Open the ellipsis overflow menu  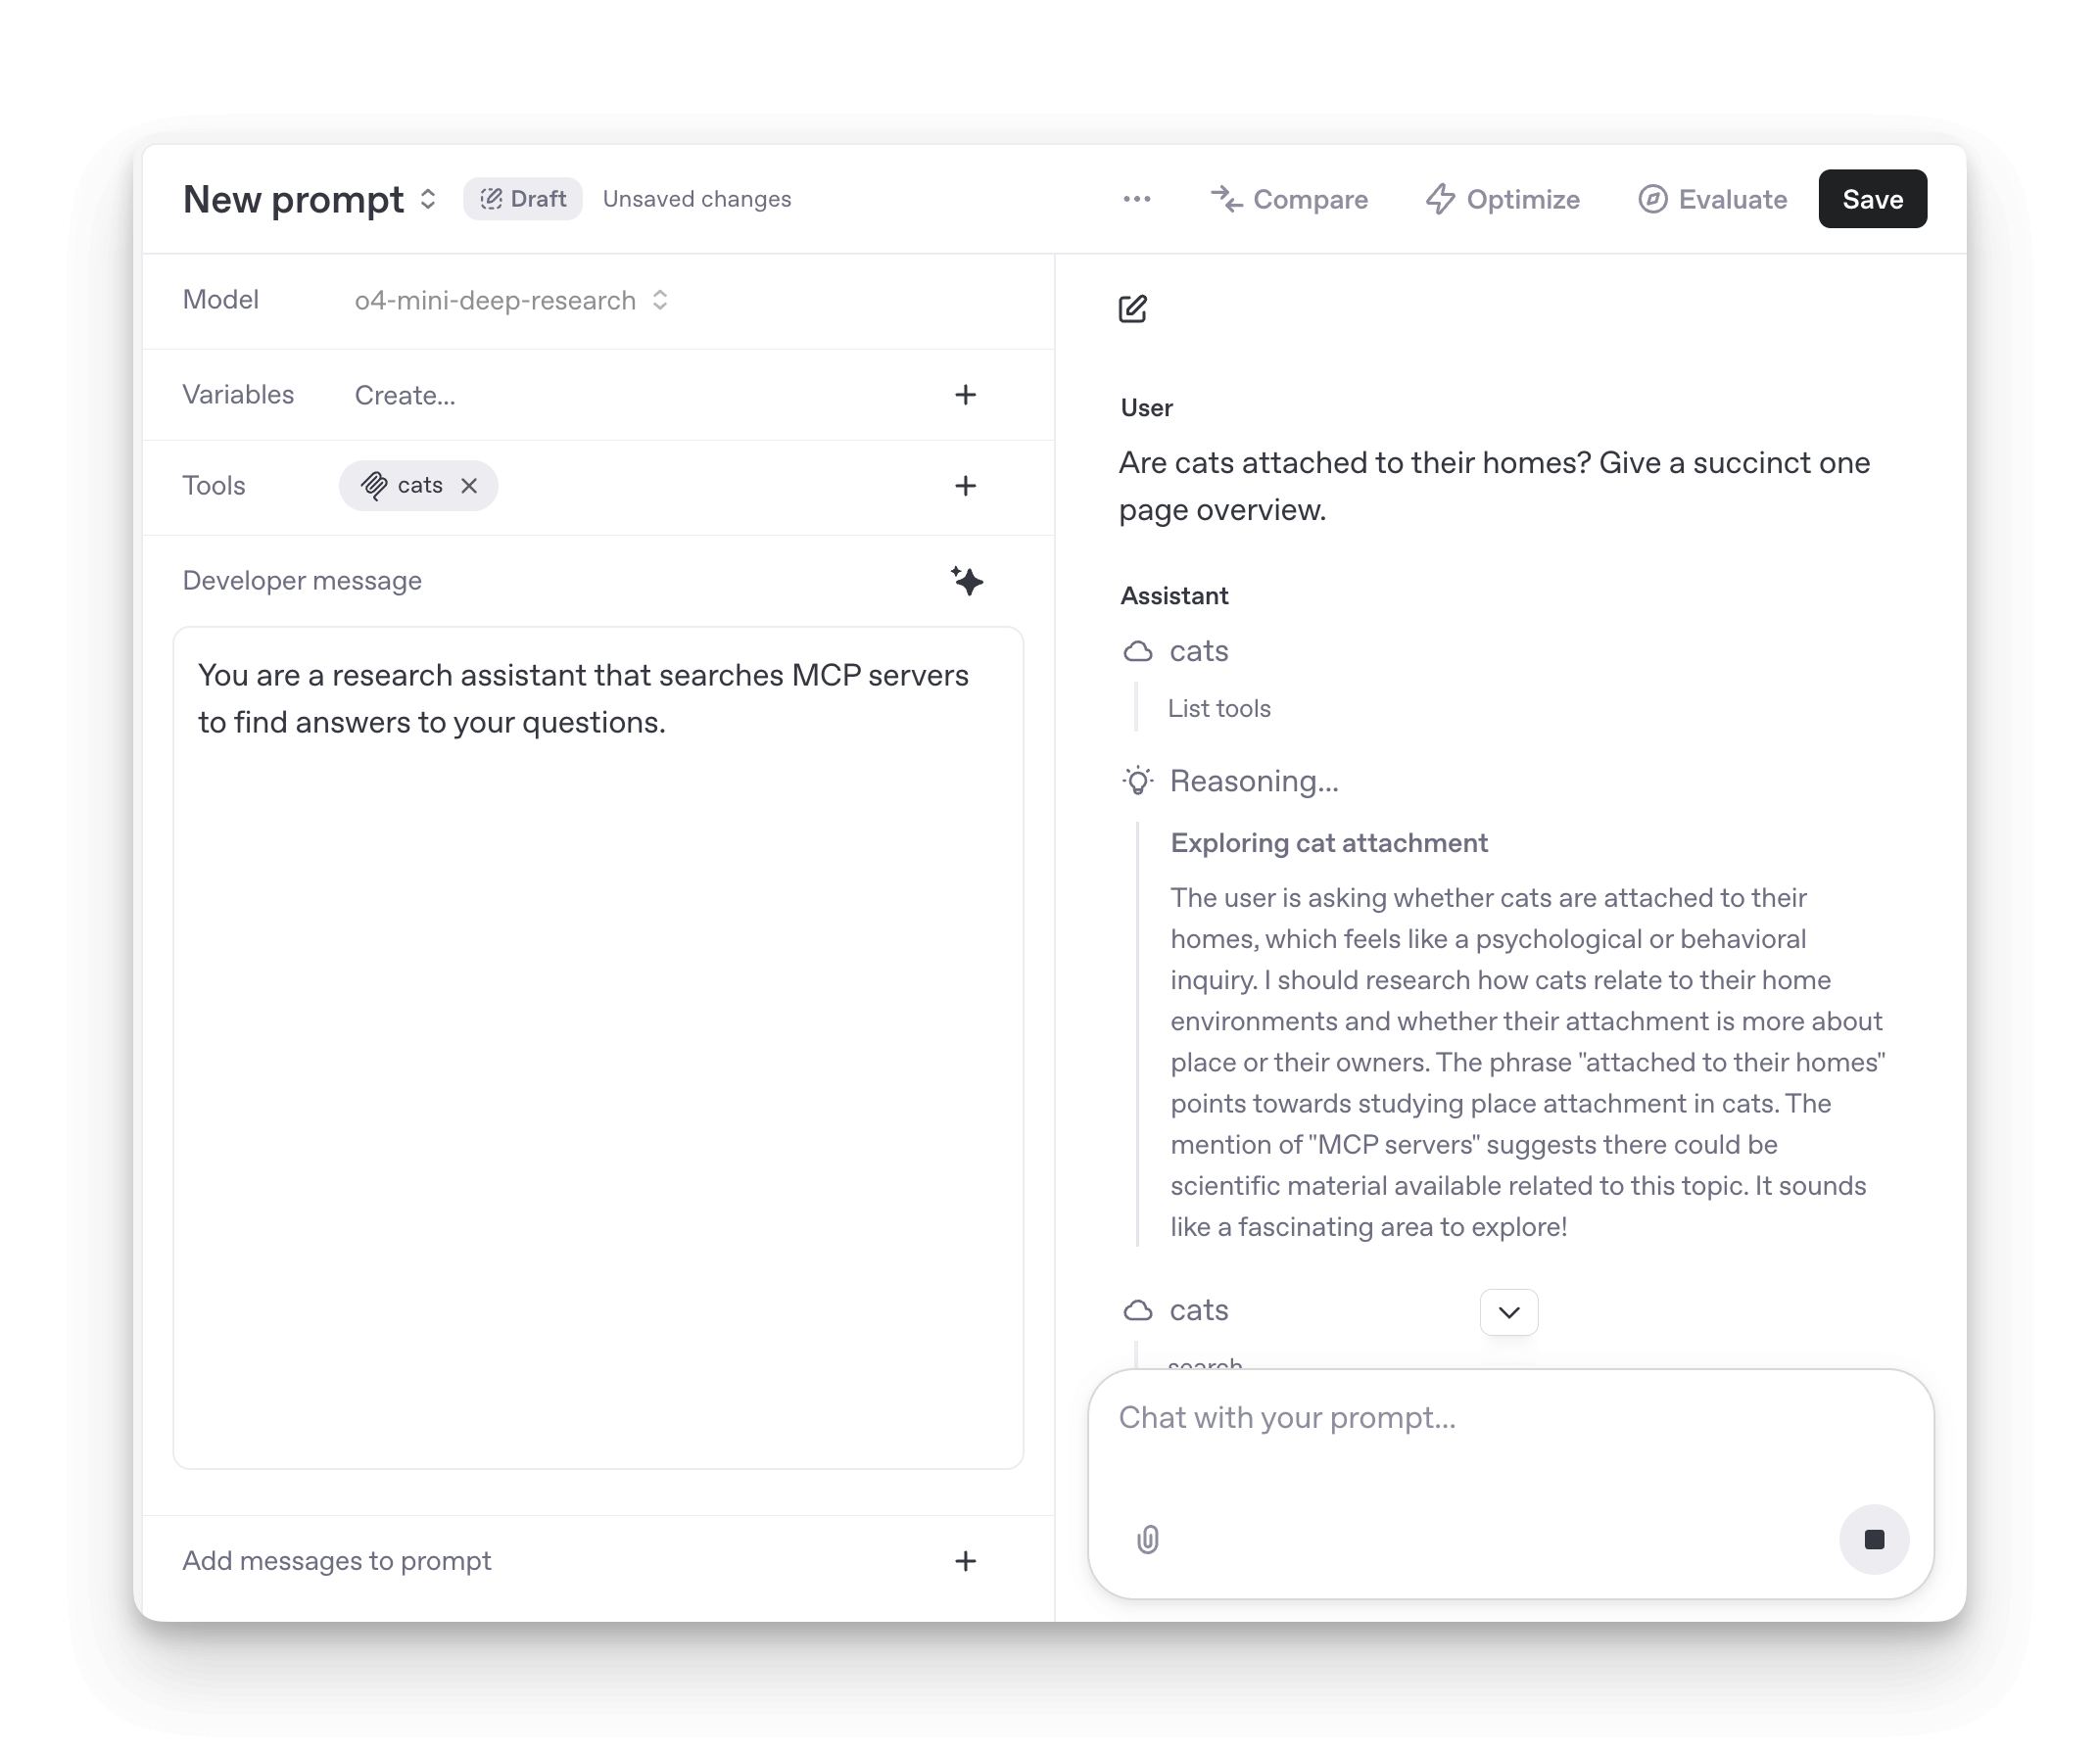click(1137, 199)
